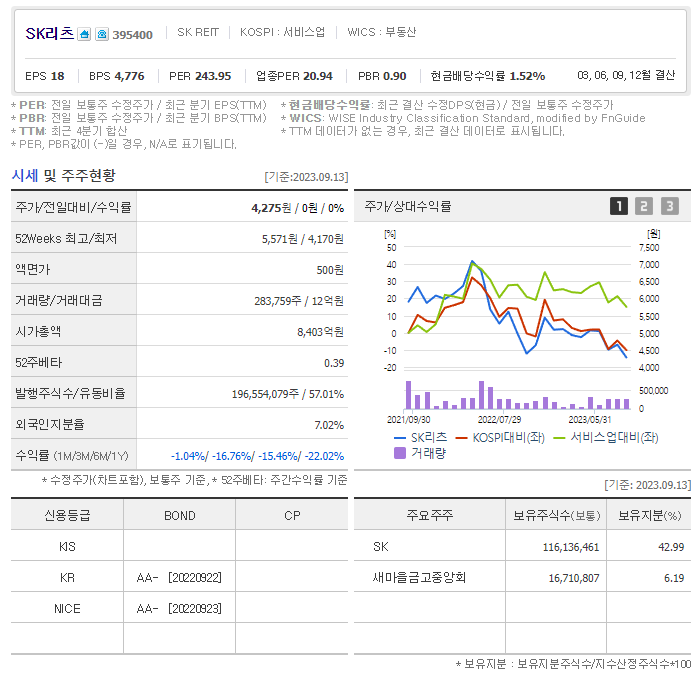697x676 pixels.
Task: Click the SK ownership 42.99
Action: 671,547
